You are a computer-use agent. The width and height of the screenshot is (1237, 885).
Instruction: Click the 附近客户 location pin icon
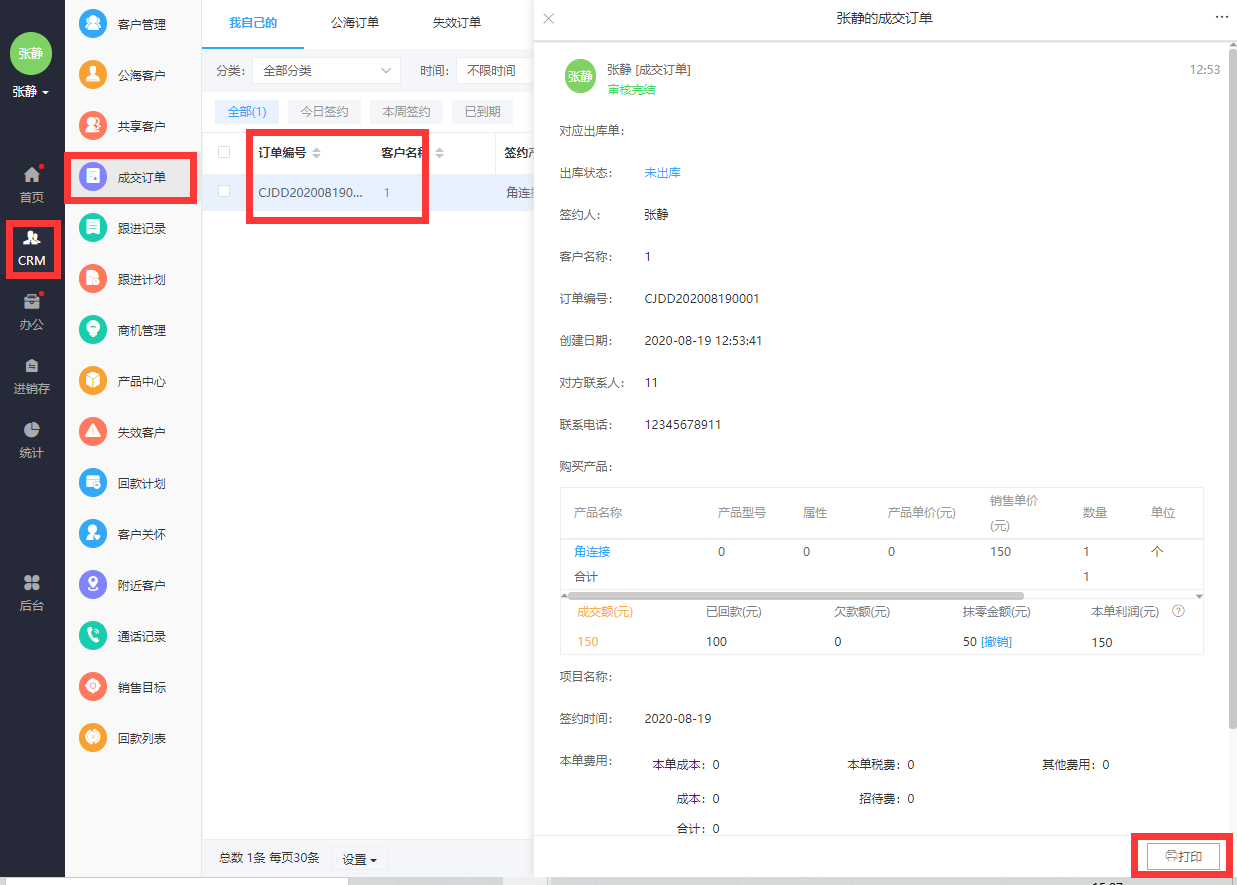pyautogui.click(x=93, y=585)
